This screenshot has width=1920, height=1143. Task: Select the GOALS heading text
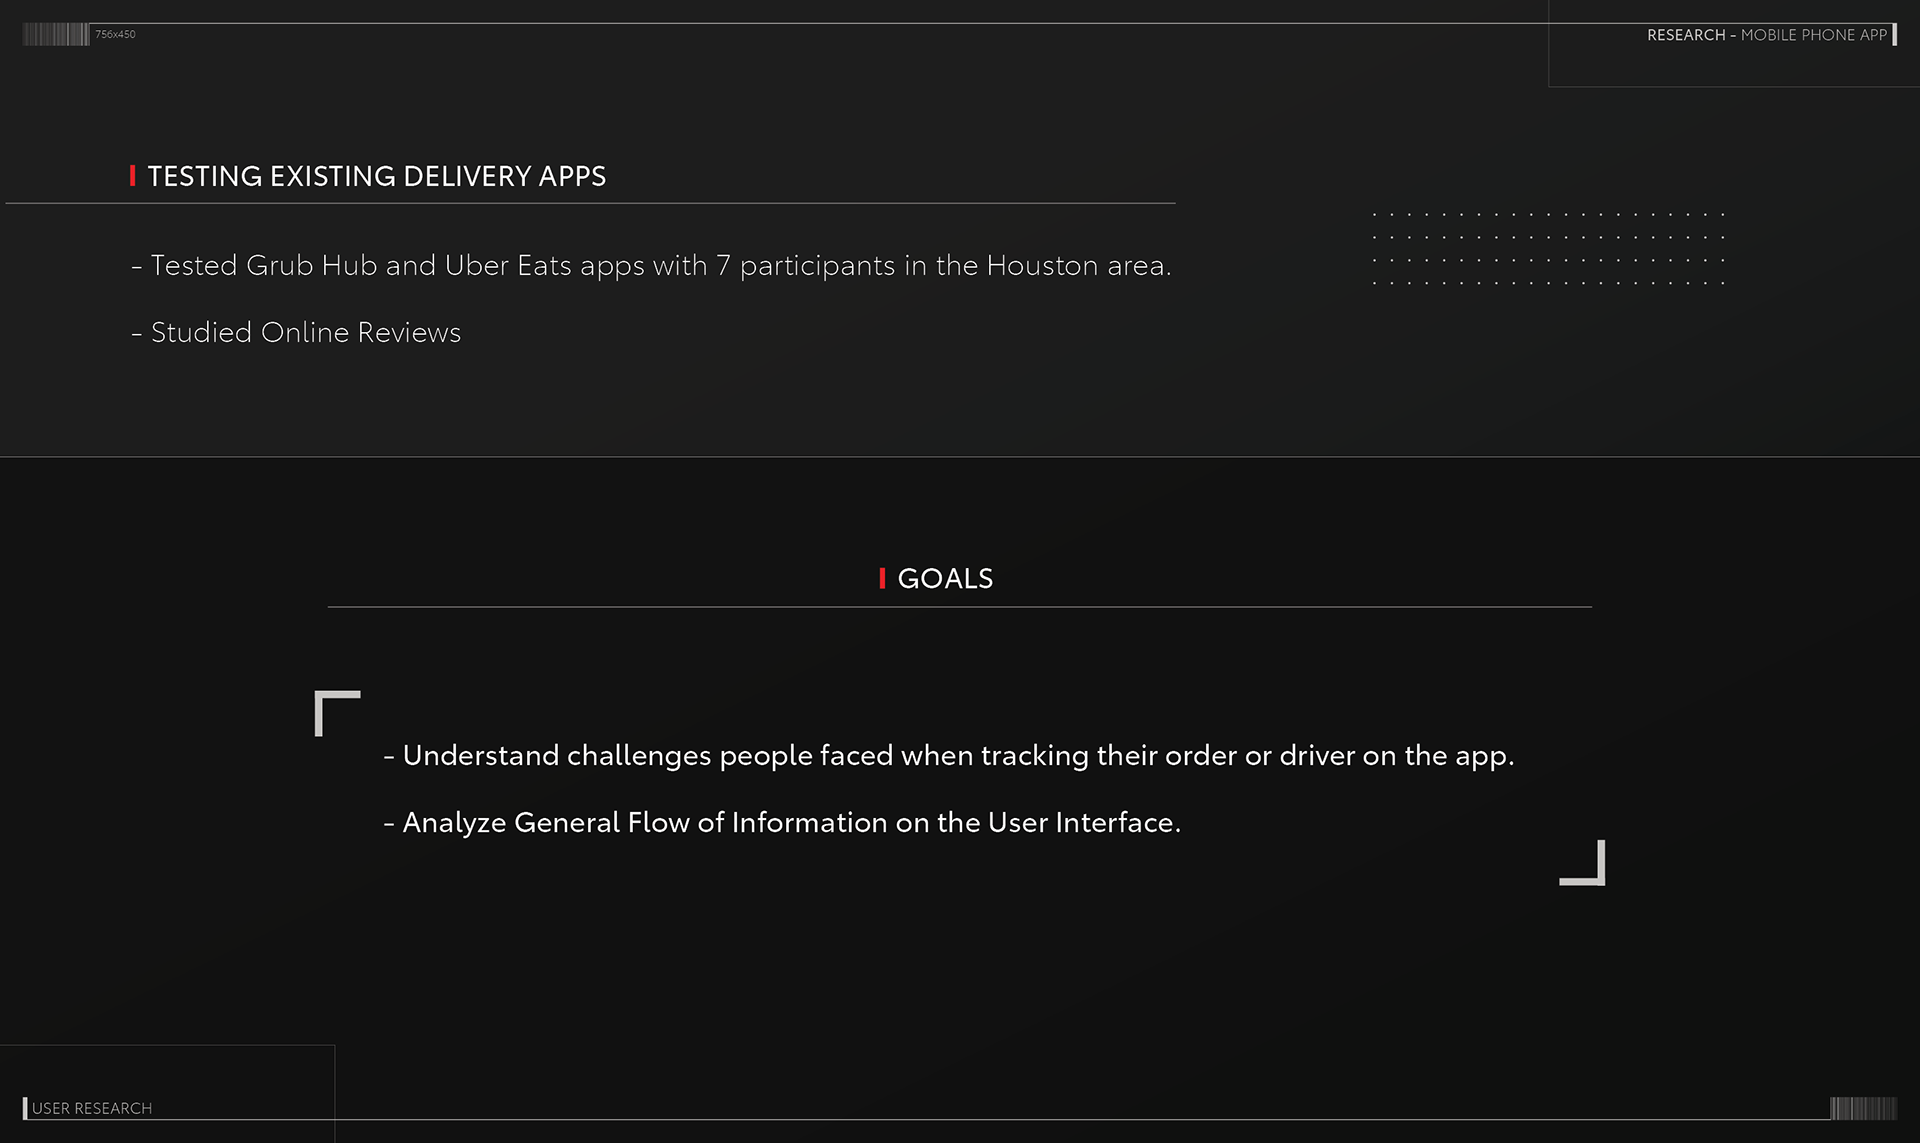945,578
